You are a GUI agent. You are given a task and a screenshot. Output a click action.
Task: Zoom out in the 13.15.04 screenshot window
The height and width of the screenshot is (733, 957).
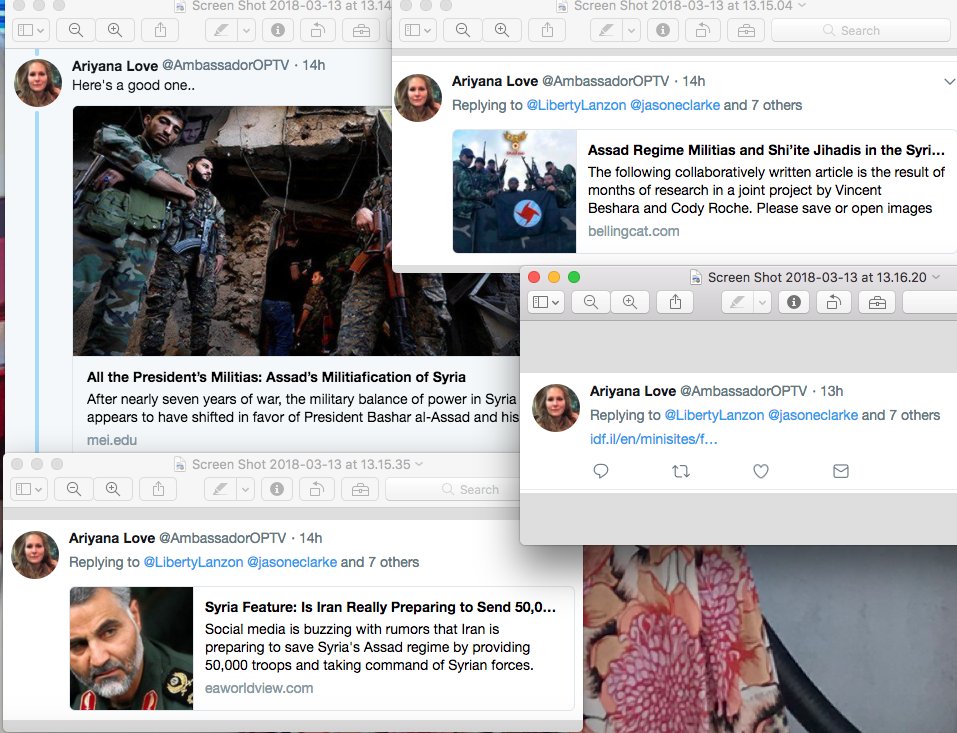[463, 31]
